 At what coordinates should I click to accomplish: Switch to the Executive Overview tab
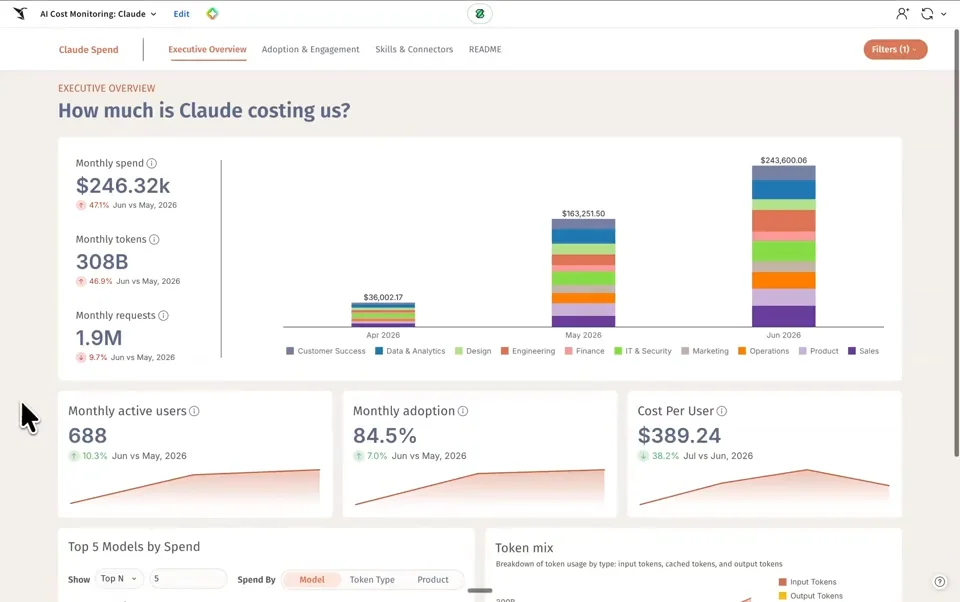coord(208,49)
